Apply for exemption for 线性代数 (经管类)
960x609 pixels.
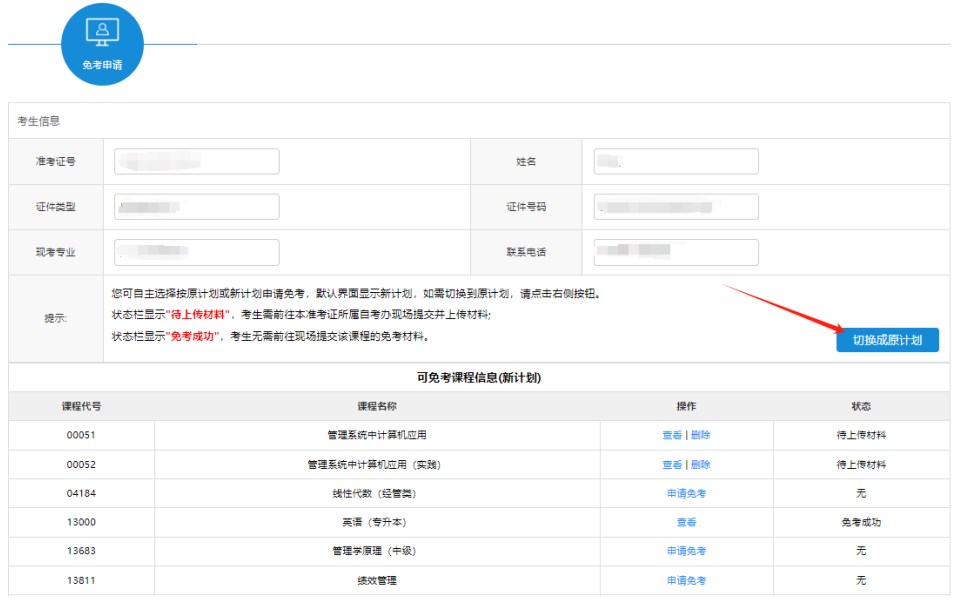click(x=686, y=494)
